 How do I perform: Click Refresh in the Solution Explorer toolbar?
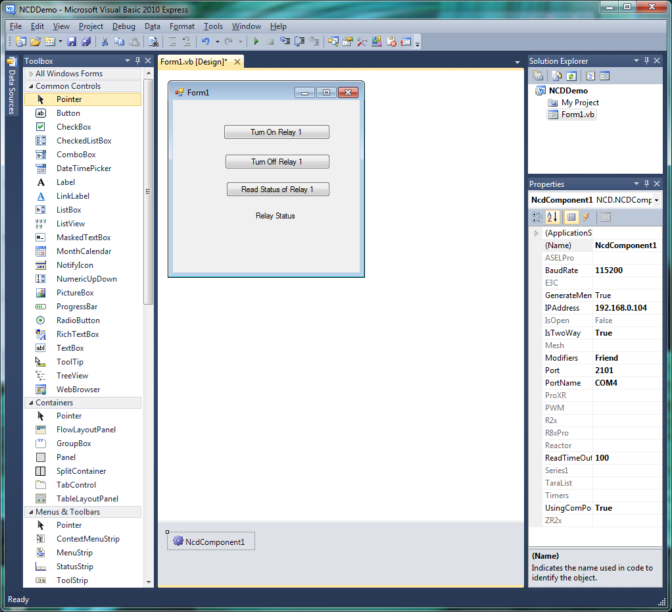point(571,76)
